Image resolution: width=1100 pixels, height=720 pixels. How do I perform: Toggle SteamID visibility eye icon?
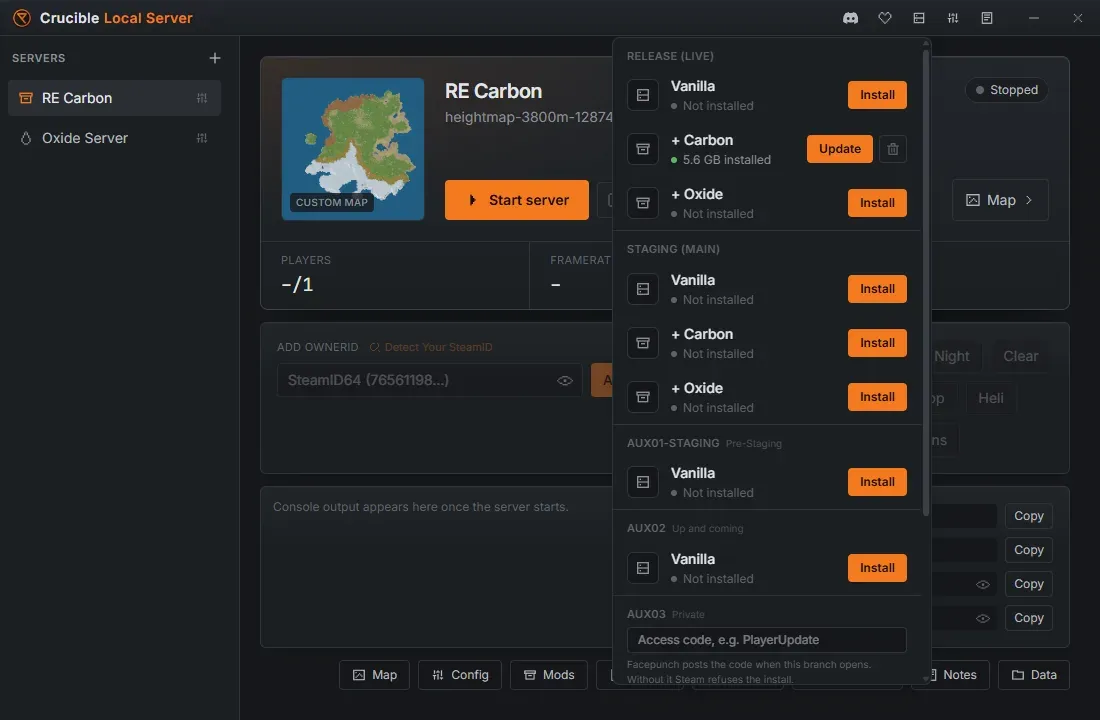click(x=565, y=380)
